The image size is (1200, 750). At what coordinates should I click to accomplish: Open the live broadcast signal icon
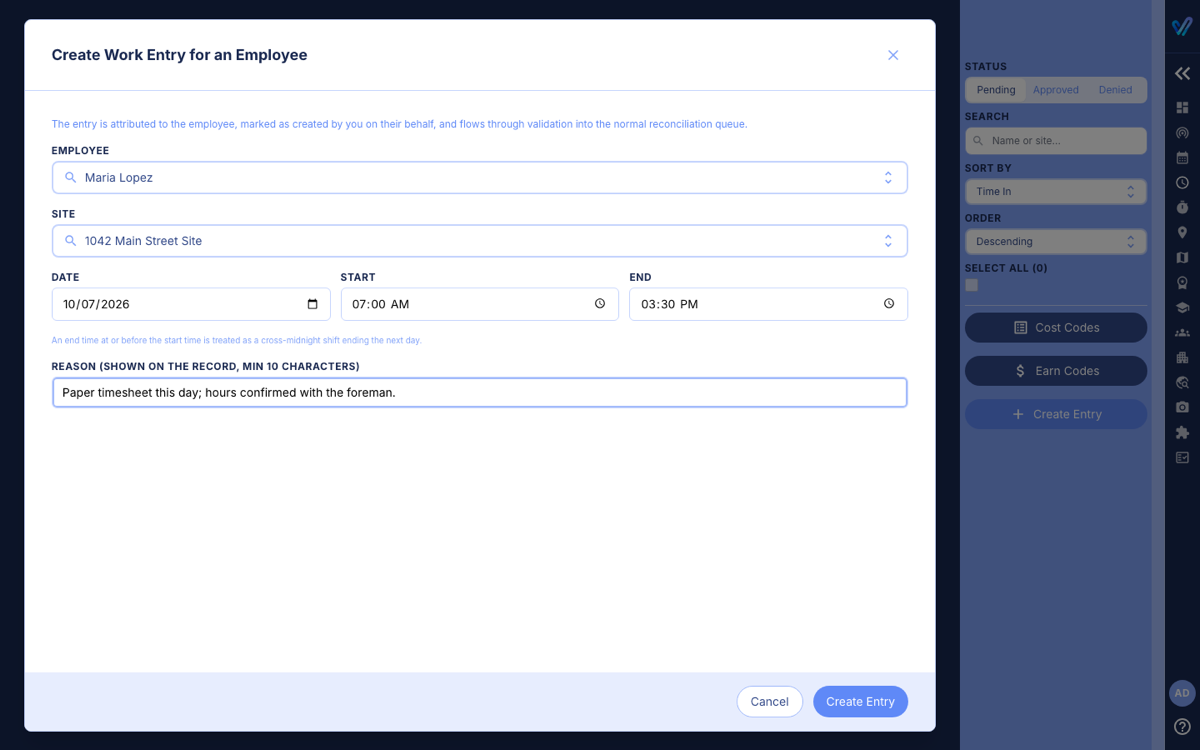(1182, 133)
